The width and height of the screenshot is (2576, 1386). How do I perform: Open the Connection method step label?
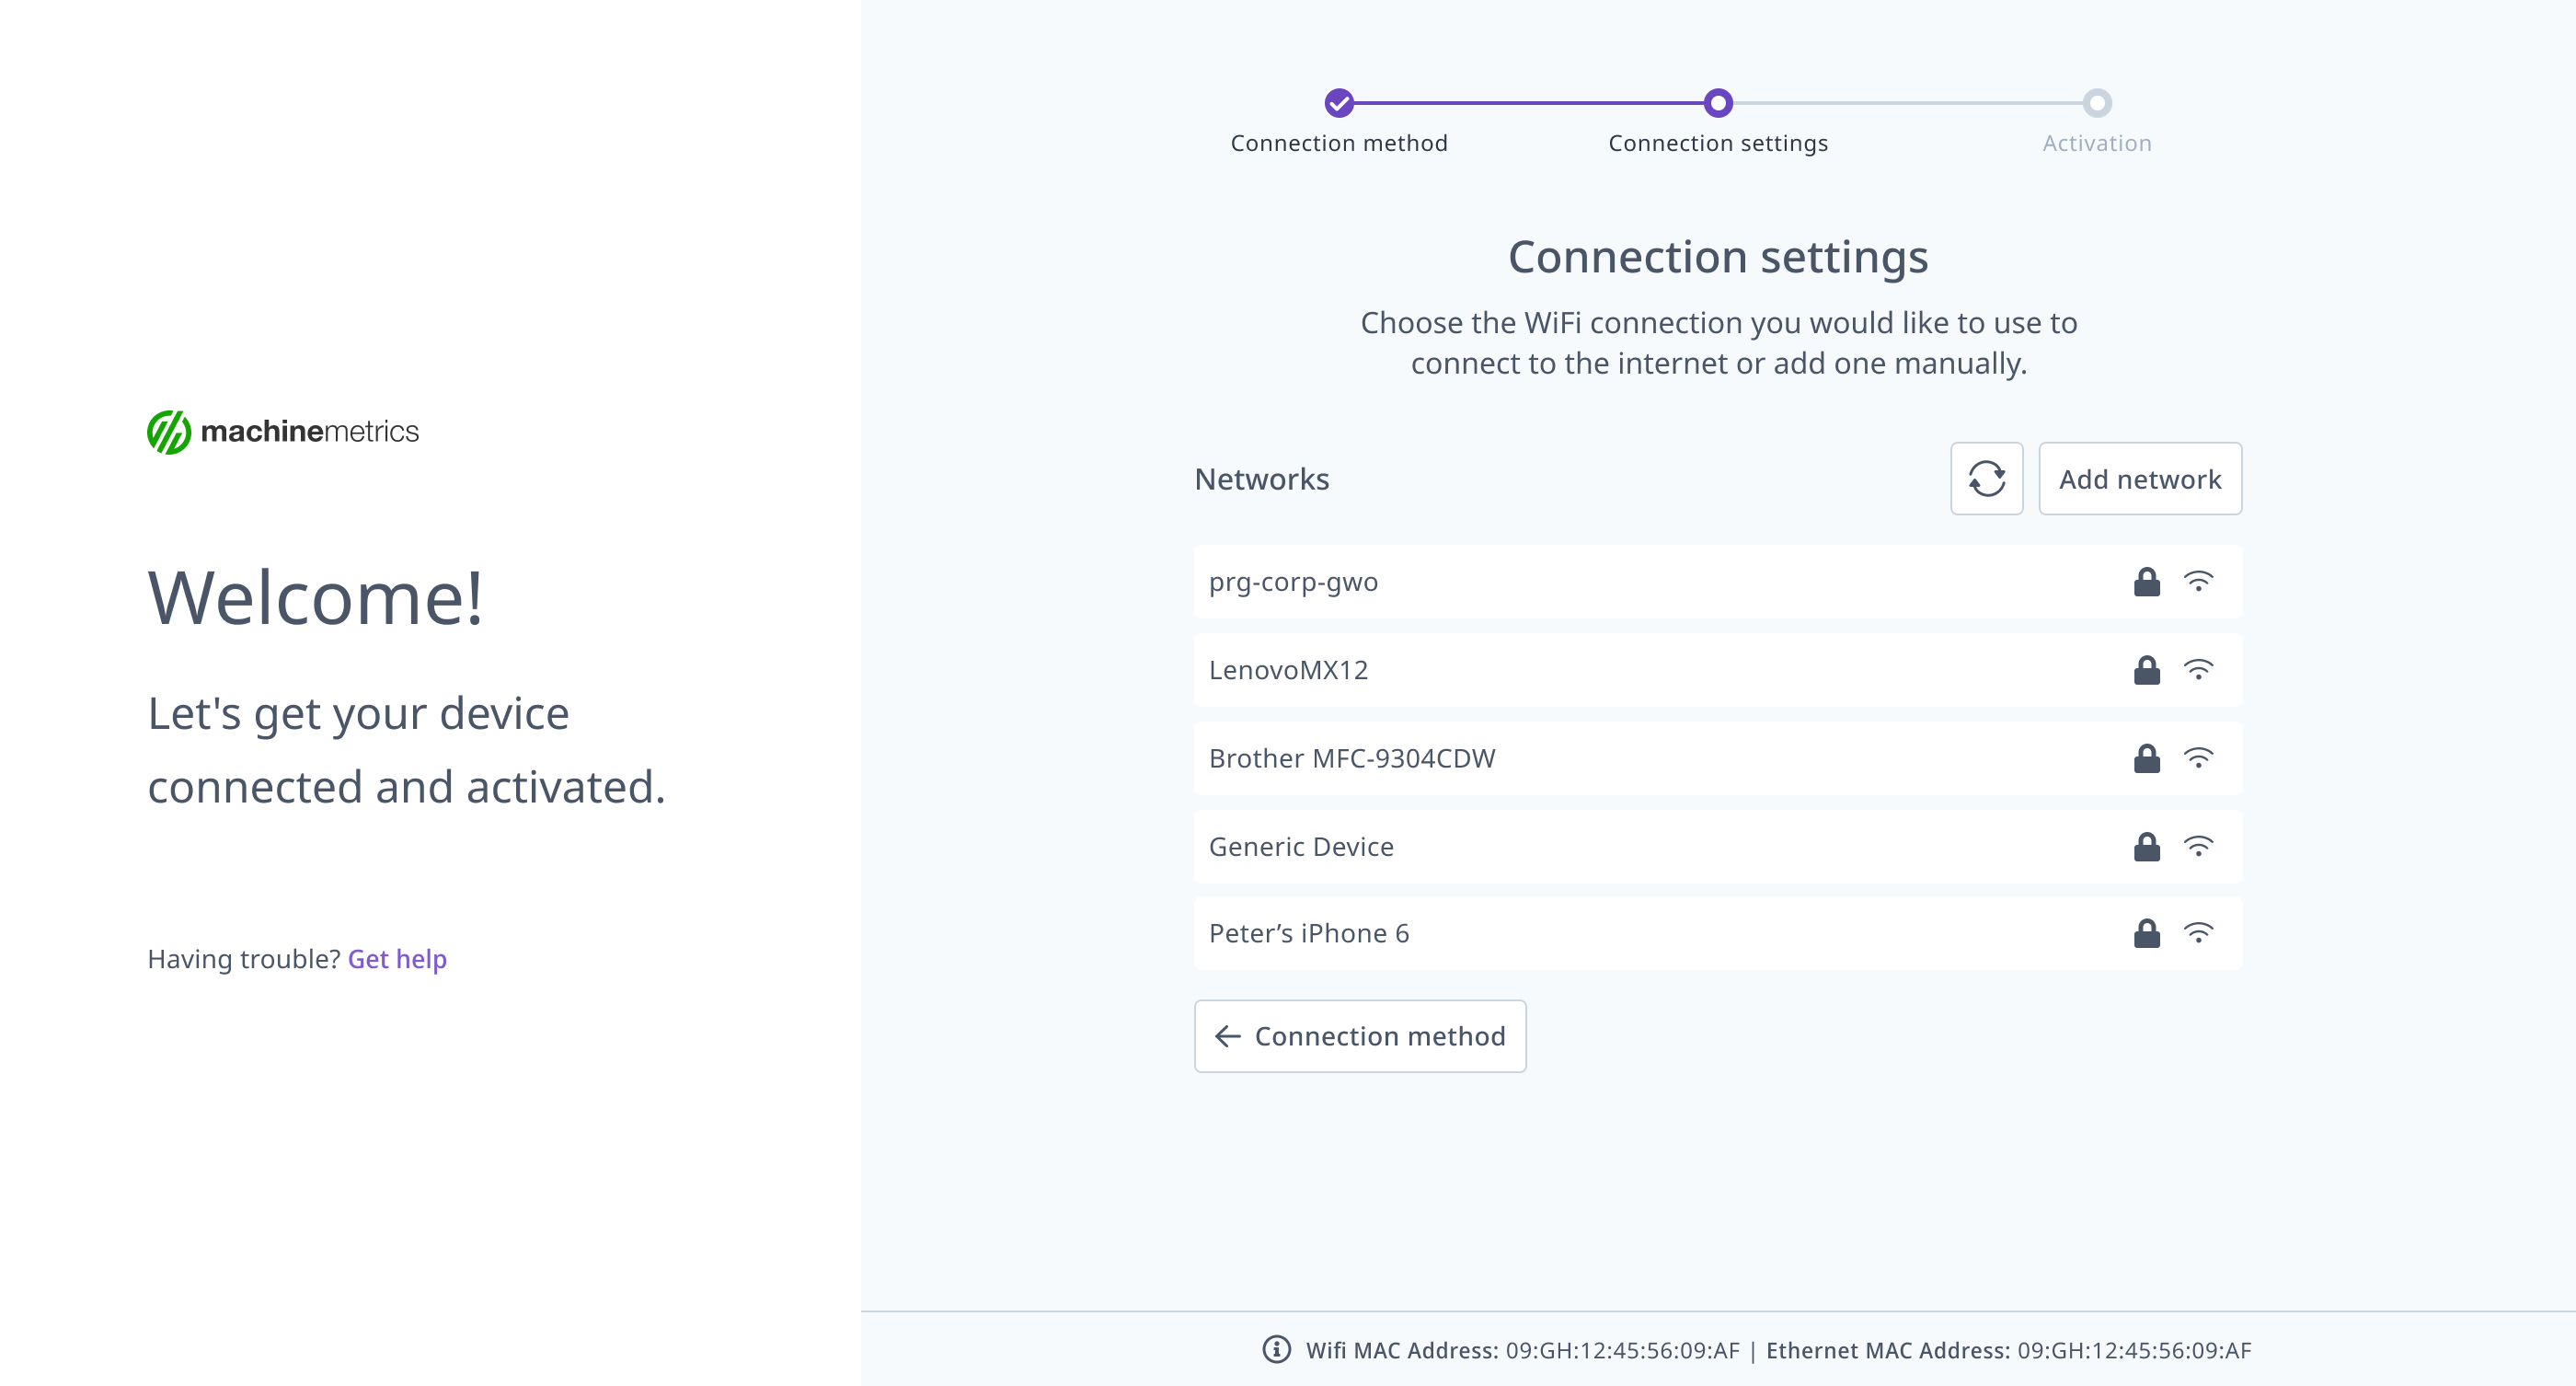1339,143
